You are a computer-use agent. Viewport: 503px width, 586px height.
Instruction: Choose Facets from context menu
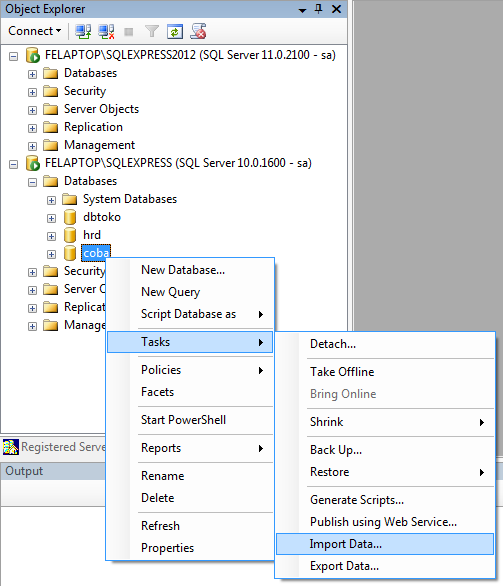coord(190,392)
